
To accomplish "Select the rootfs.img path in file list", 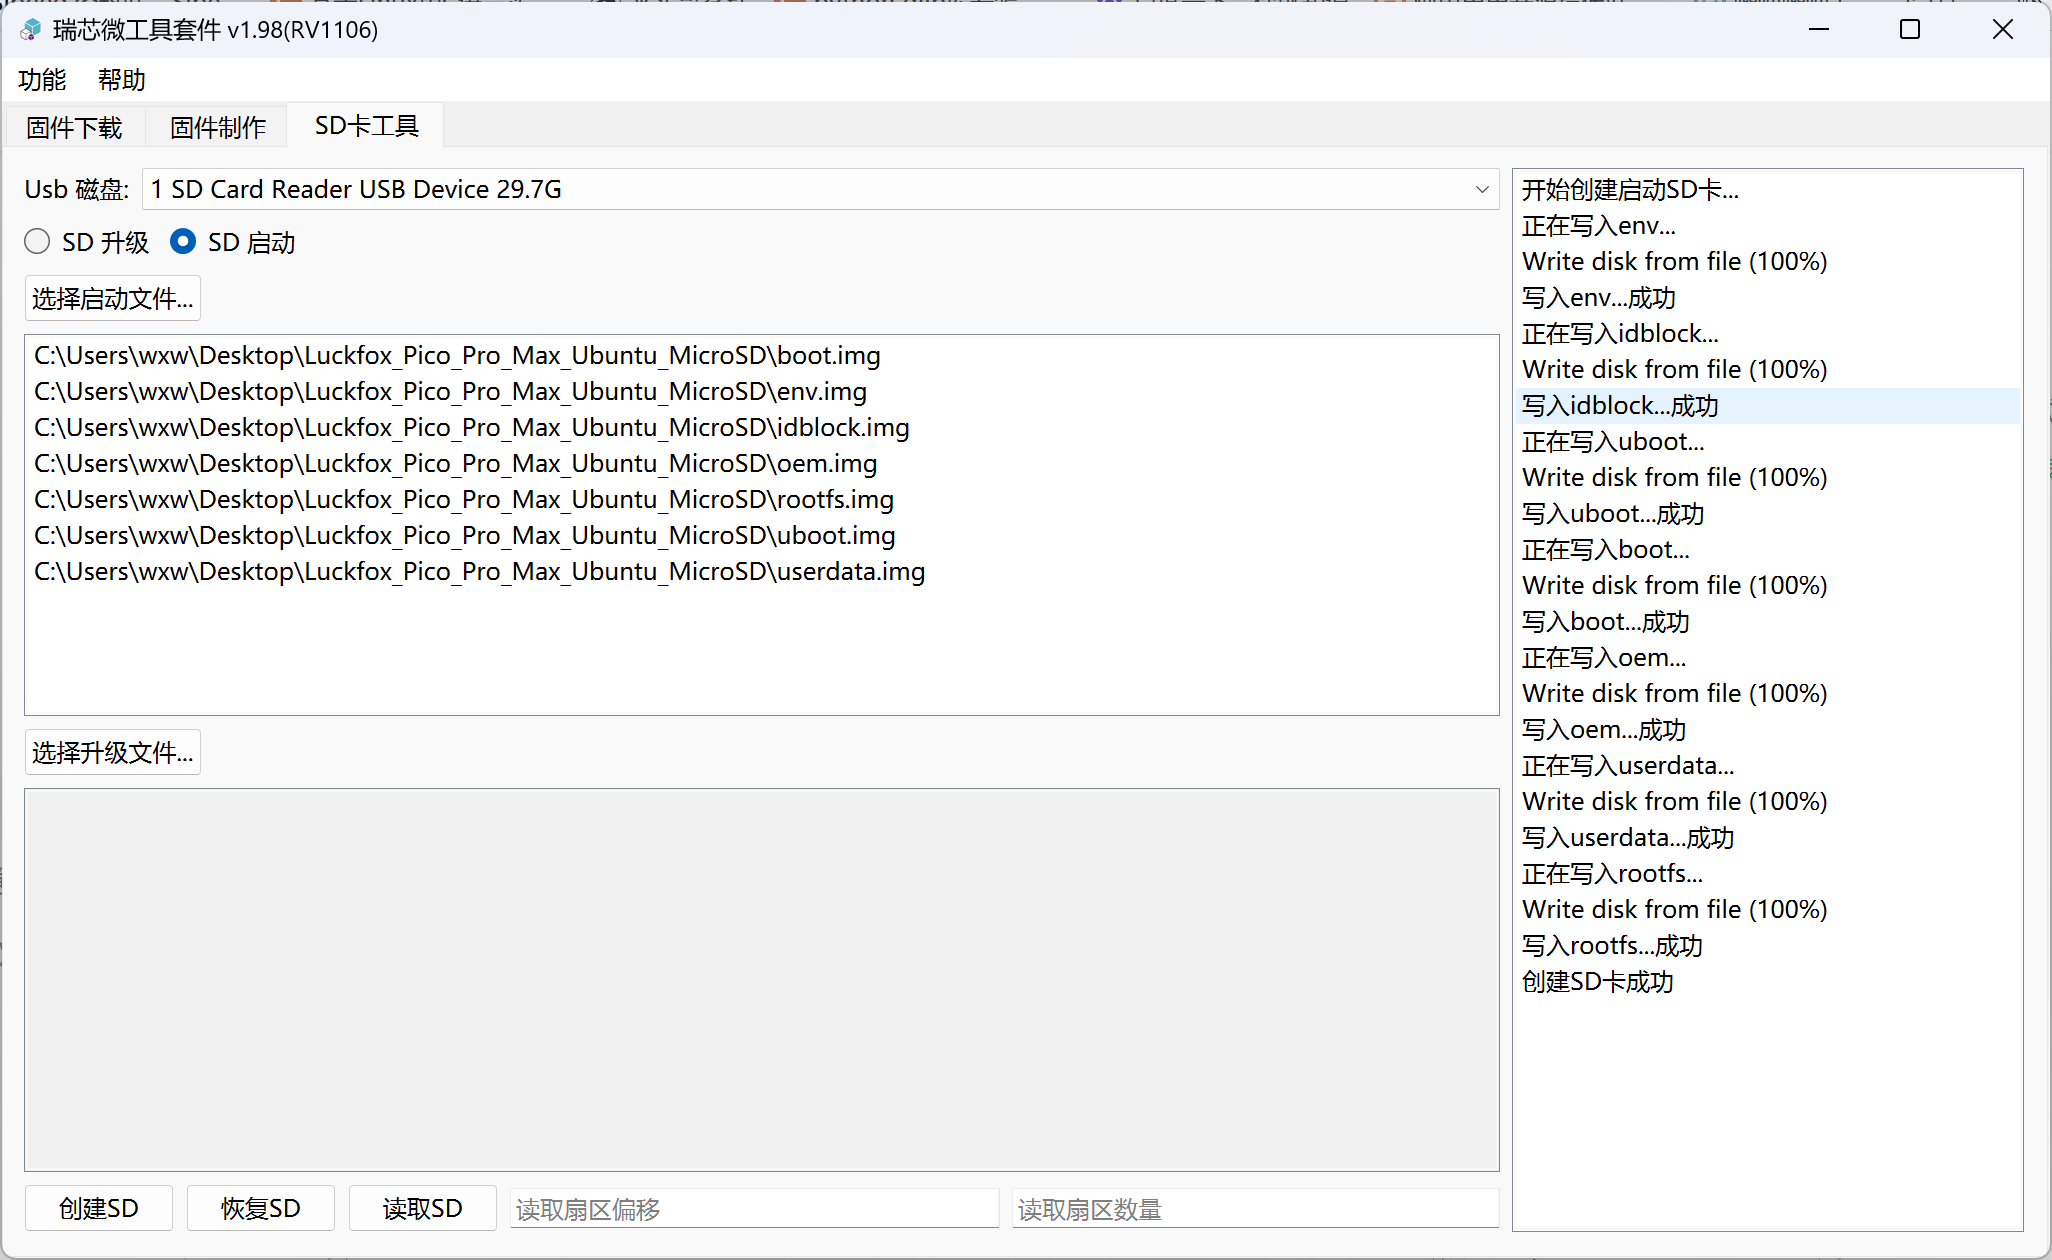I will [464, 500].
